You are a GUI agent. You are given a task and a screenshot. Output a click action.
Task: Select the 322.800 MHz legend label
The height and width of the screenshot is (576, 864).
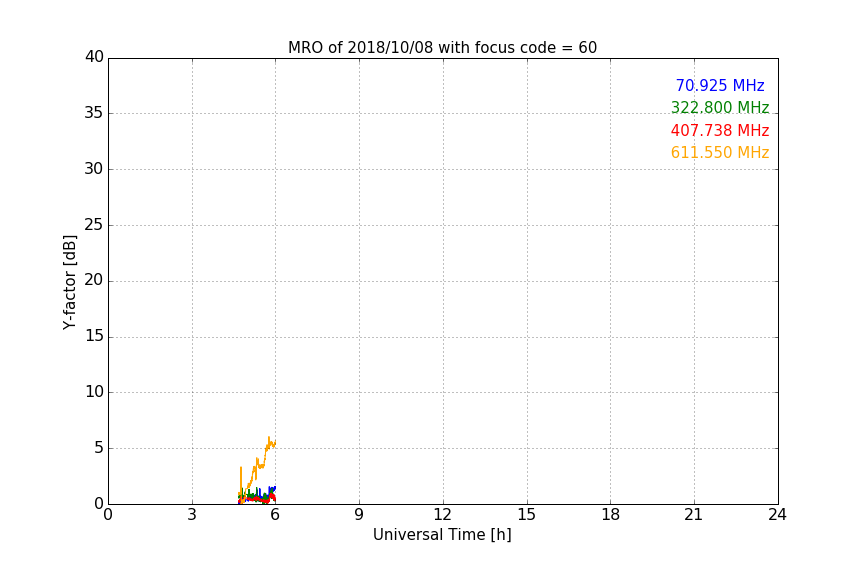720,108
